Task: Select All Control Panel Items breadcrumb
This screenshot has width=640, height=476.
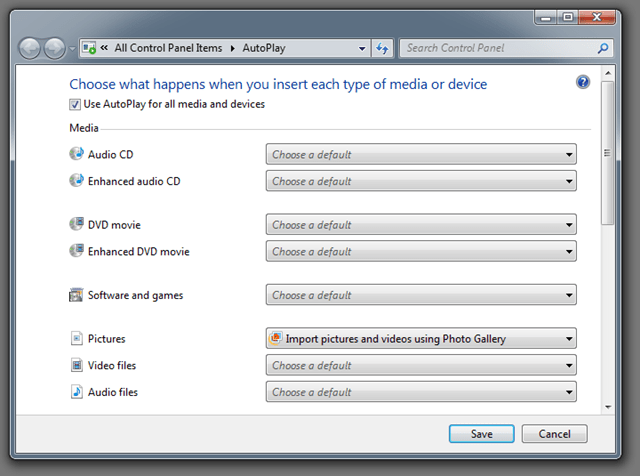Action: point(169,48)
